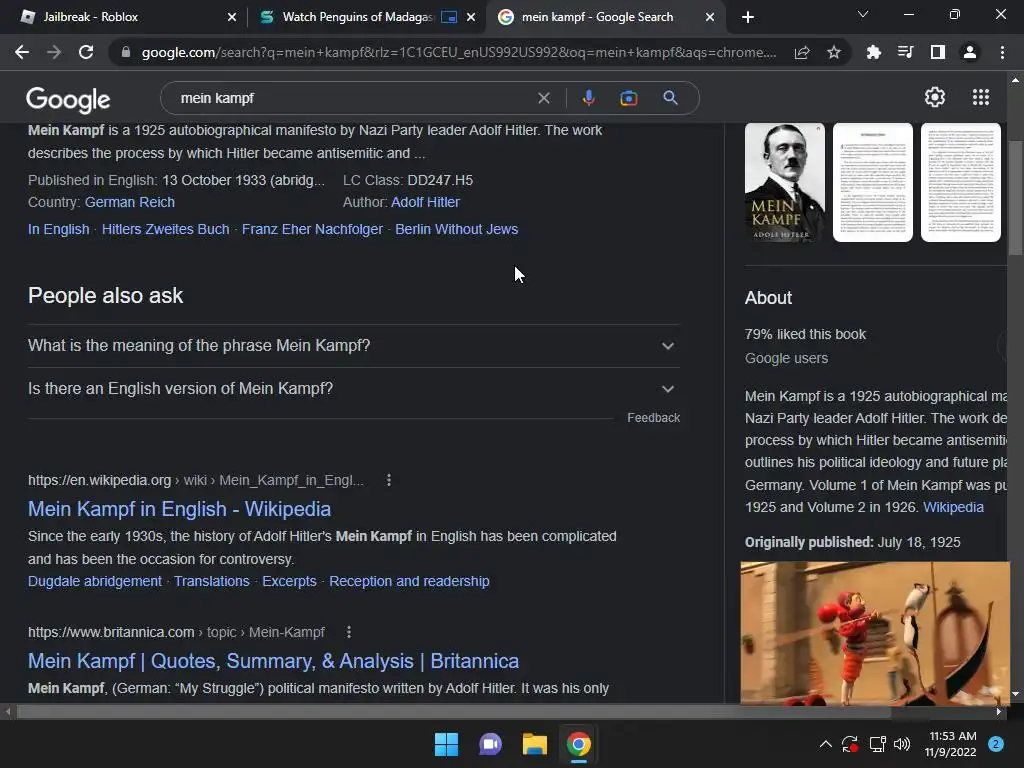This screenshot has height=768, width=1024.
Task: Click the Feedback link
Action: [x=654, y=418]
